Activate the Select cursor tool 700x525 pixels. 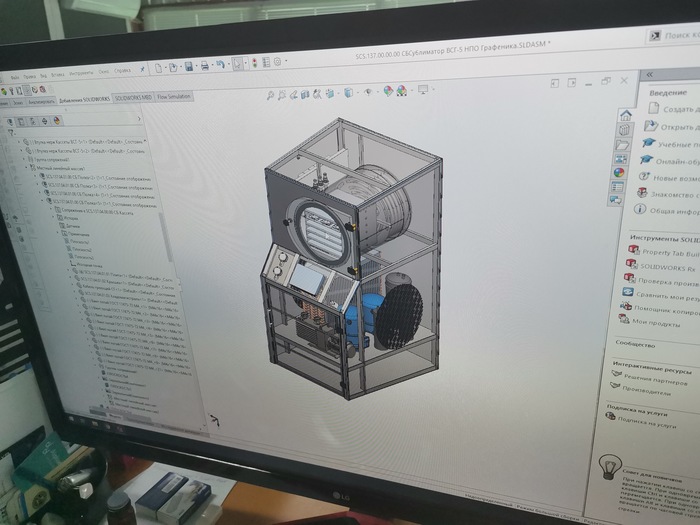[x=238, y=64]
